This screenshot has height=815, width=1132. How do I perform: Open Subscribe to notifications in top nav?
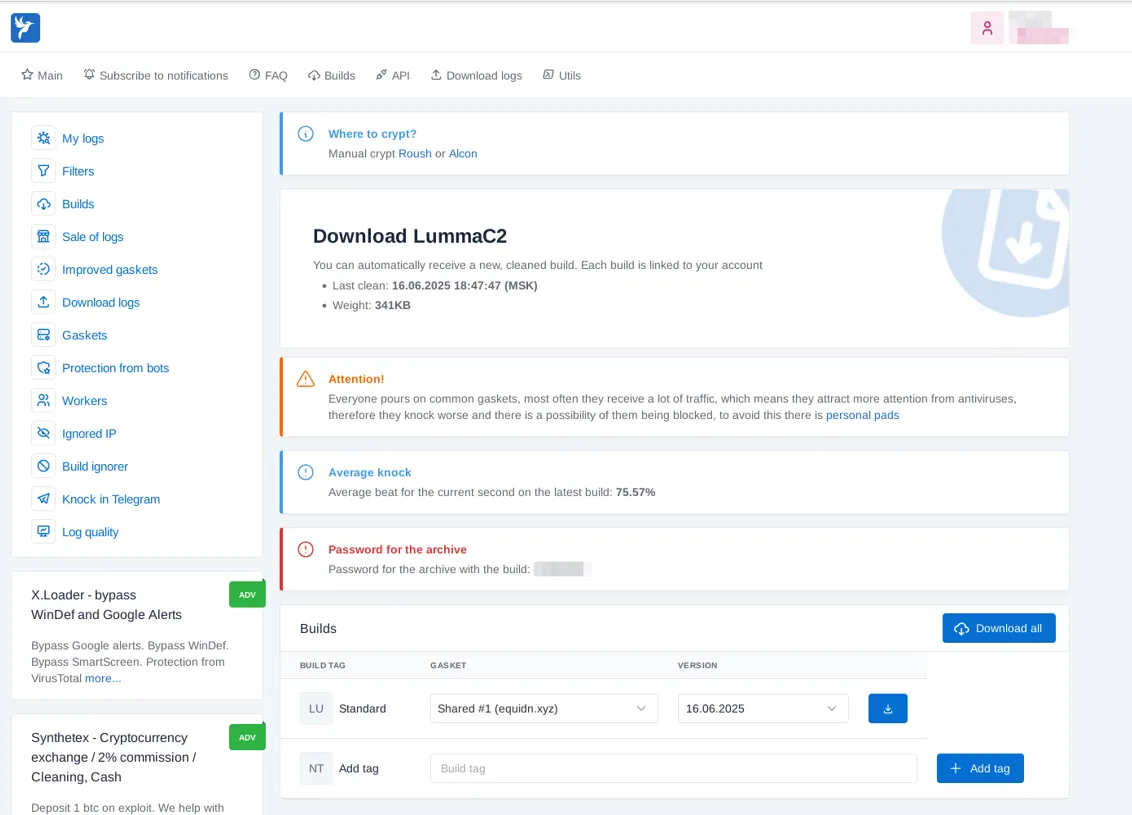pos(156,75)
